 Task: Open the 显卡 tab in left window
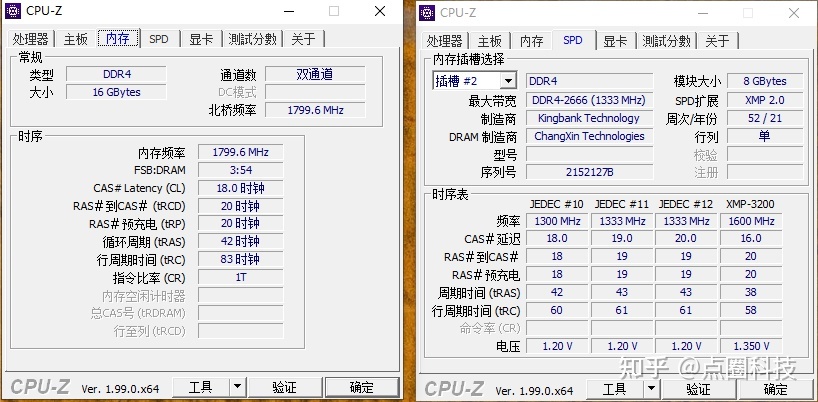point(201,39)
